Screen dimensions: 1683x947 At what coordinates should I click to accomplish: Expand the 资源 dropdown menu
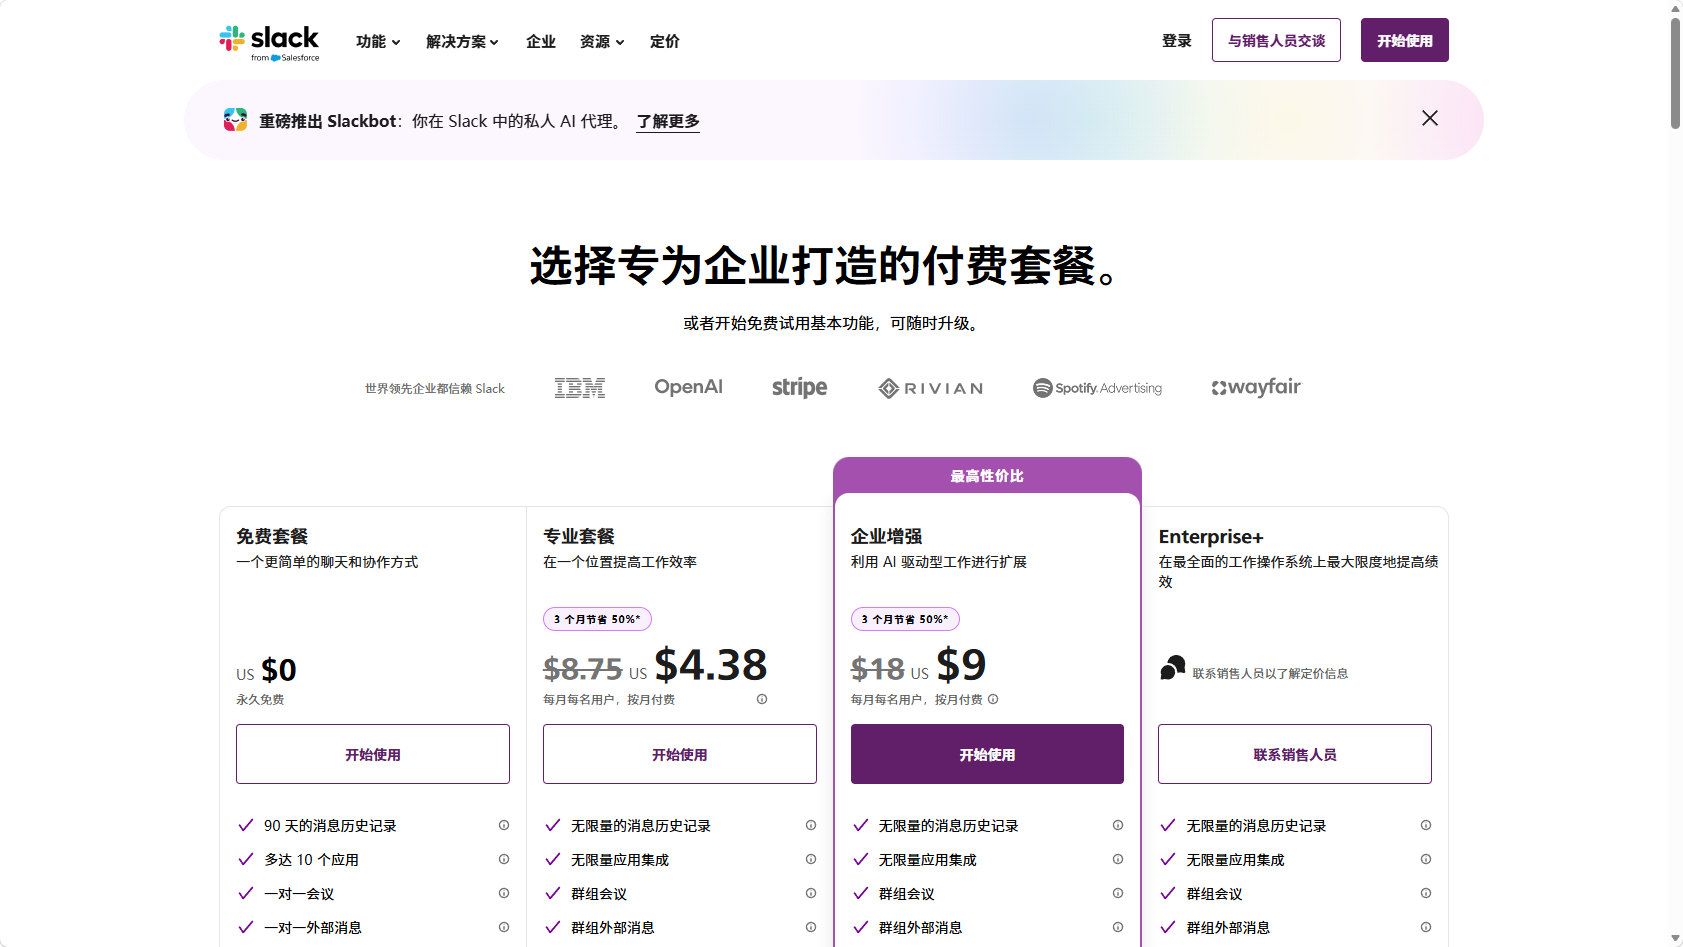(602, 42)
